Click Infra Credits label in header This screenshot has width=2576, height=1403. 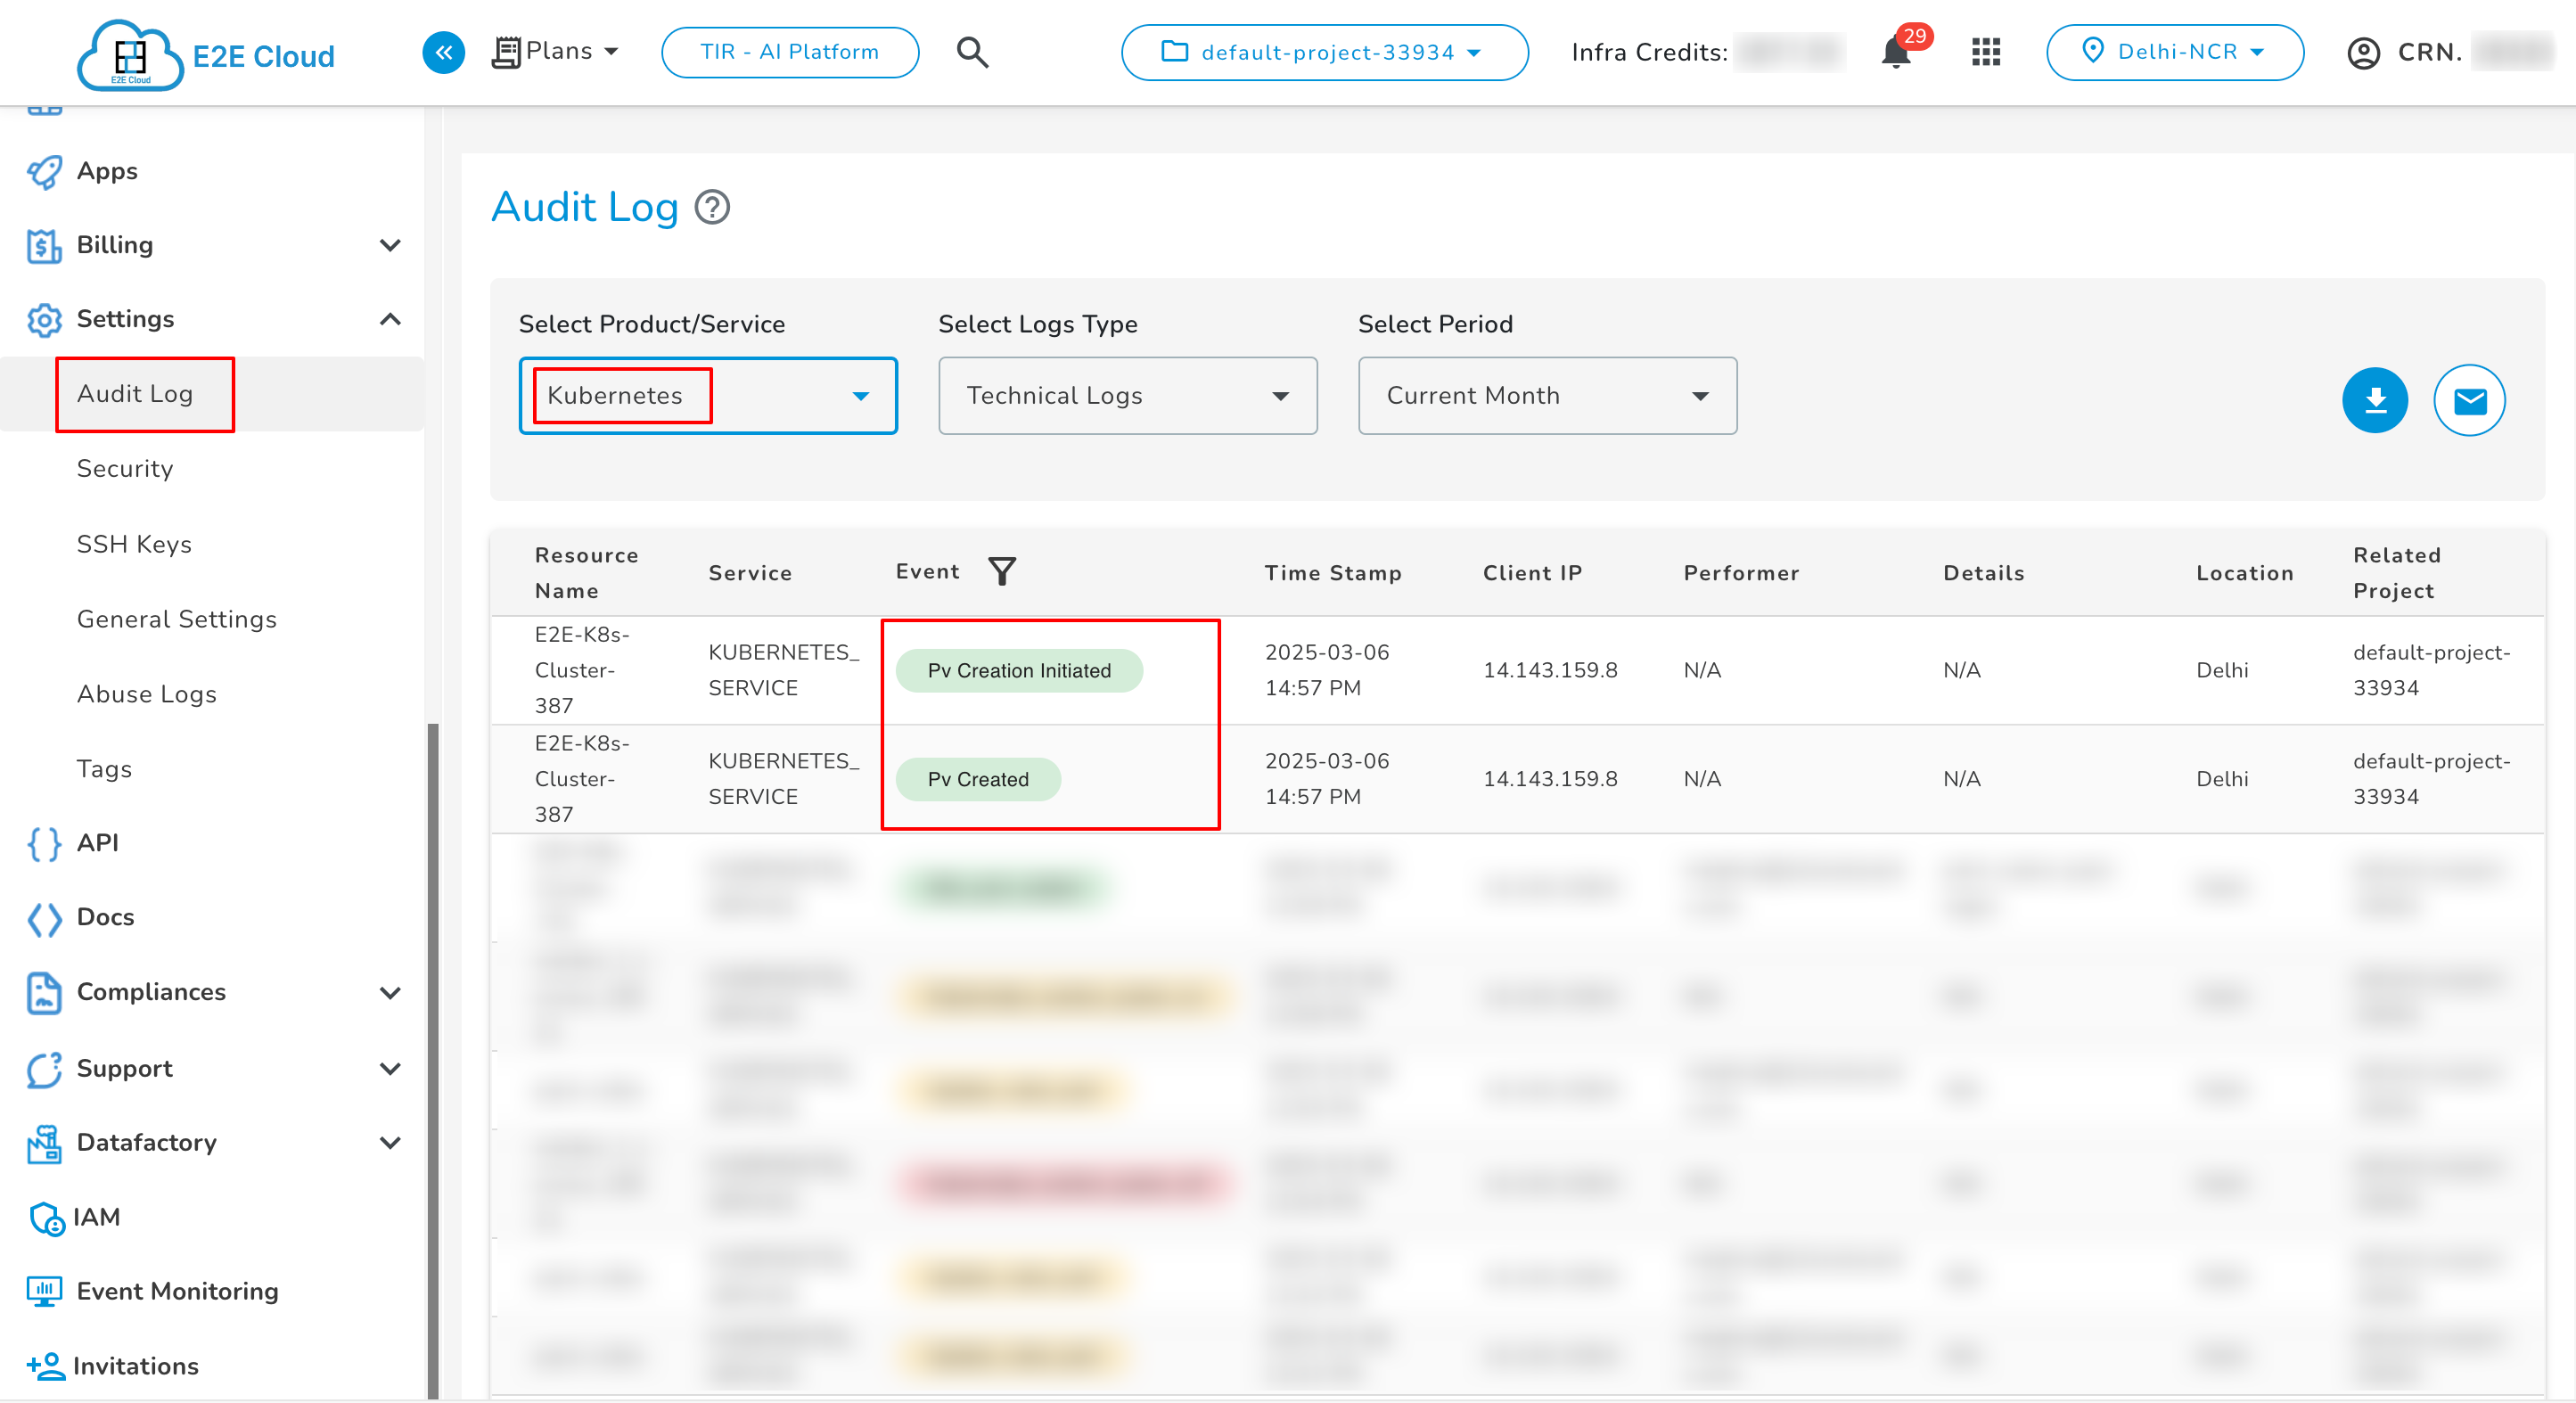pos(1649,52)
